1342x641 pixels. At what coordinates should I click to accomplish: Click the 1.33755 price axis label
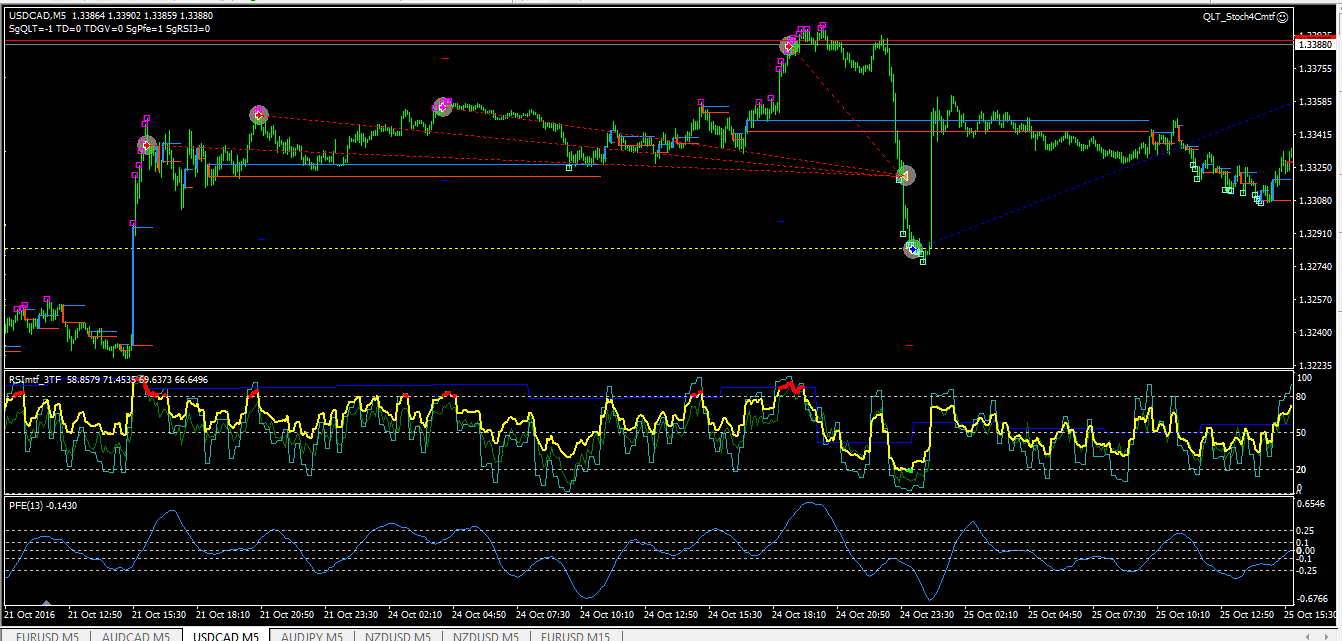pyautogui.click(x=1315, y=69)
